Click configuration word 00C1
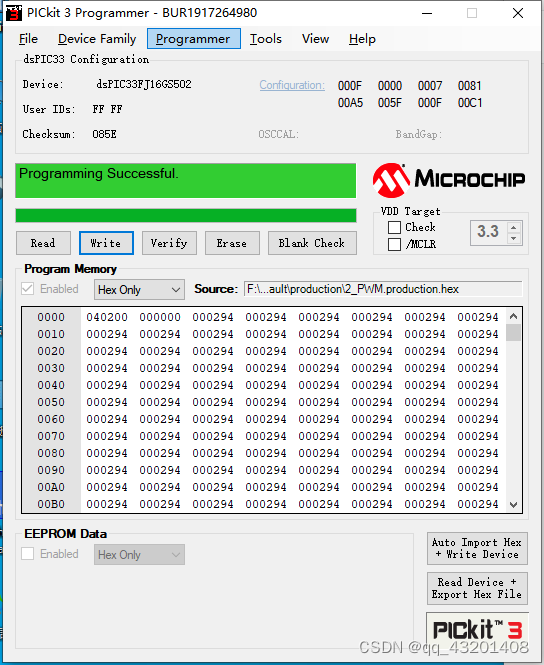Screen dimensions: 544x665 point(470,103)
